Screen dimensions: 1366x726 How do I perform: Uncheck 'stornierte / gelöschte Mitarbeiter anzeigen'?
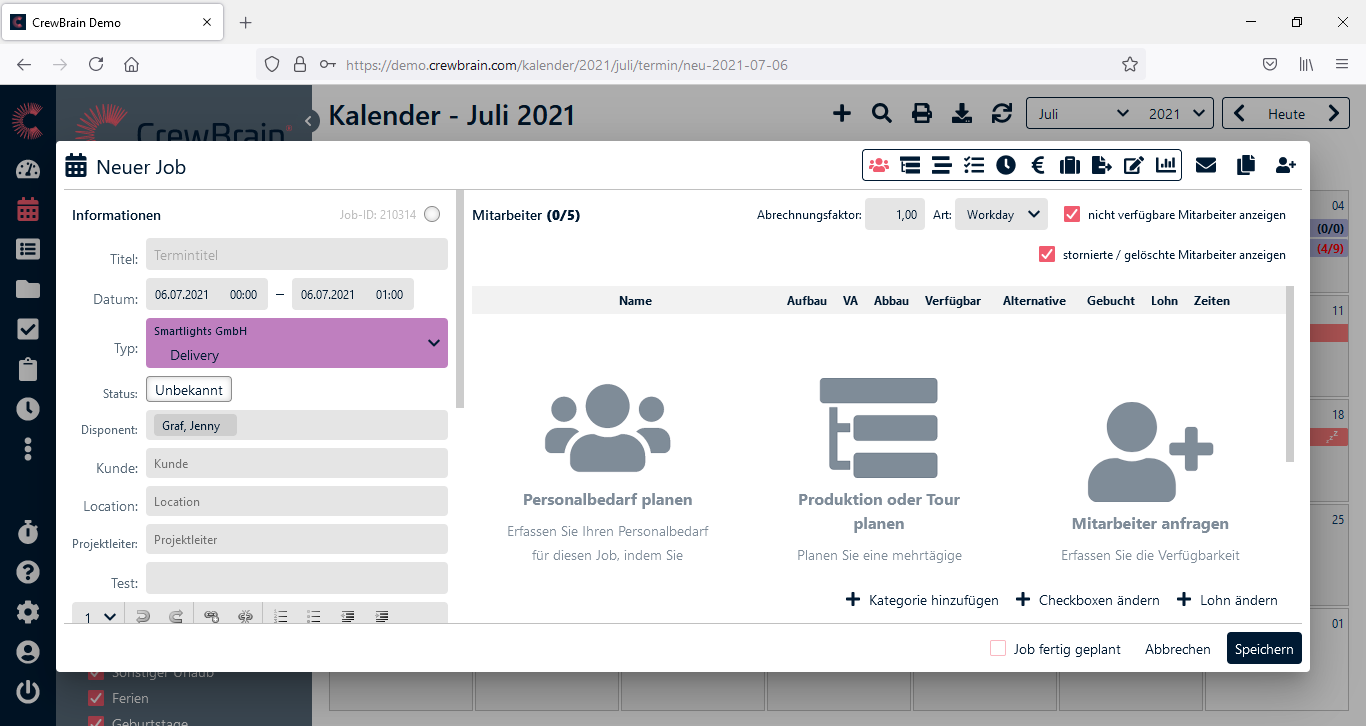click(x=1047, y=254)
